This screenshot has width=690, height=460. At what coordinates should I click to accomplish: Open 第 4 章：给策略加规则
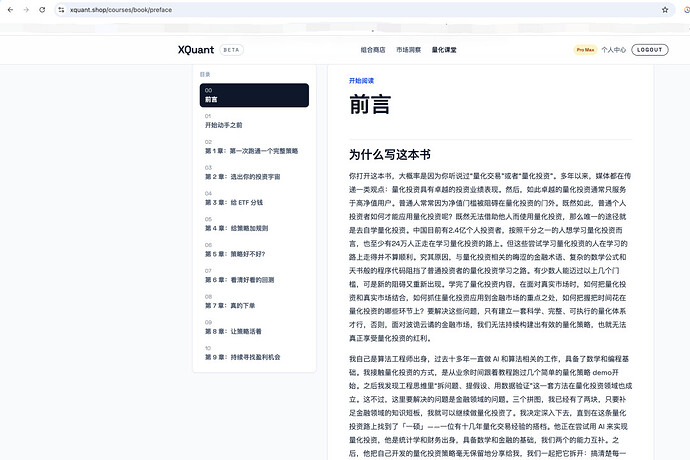coord(254,224)
